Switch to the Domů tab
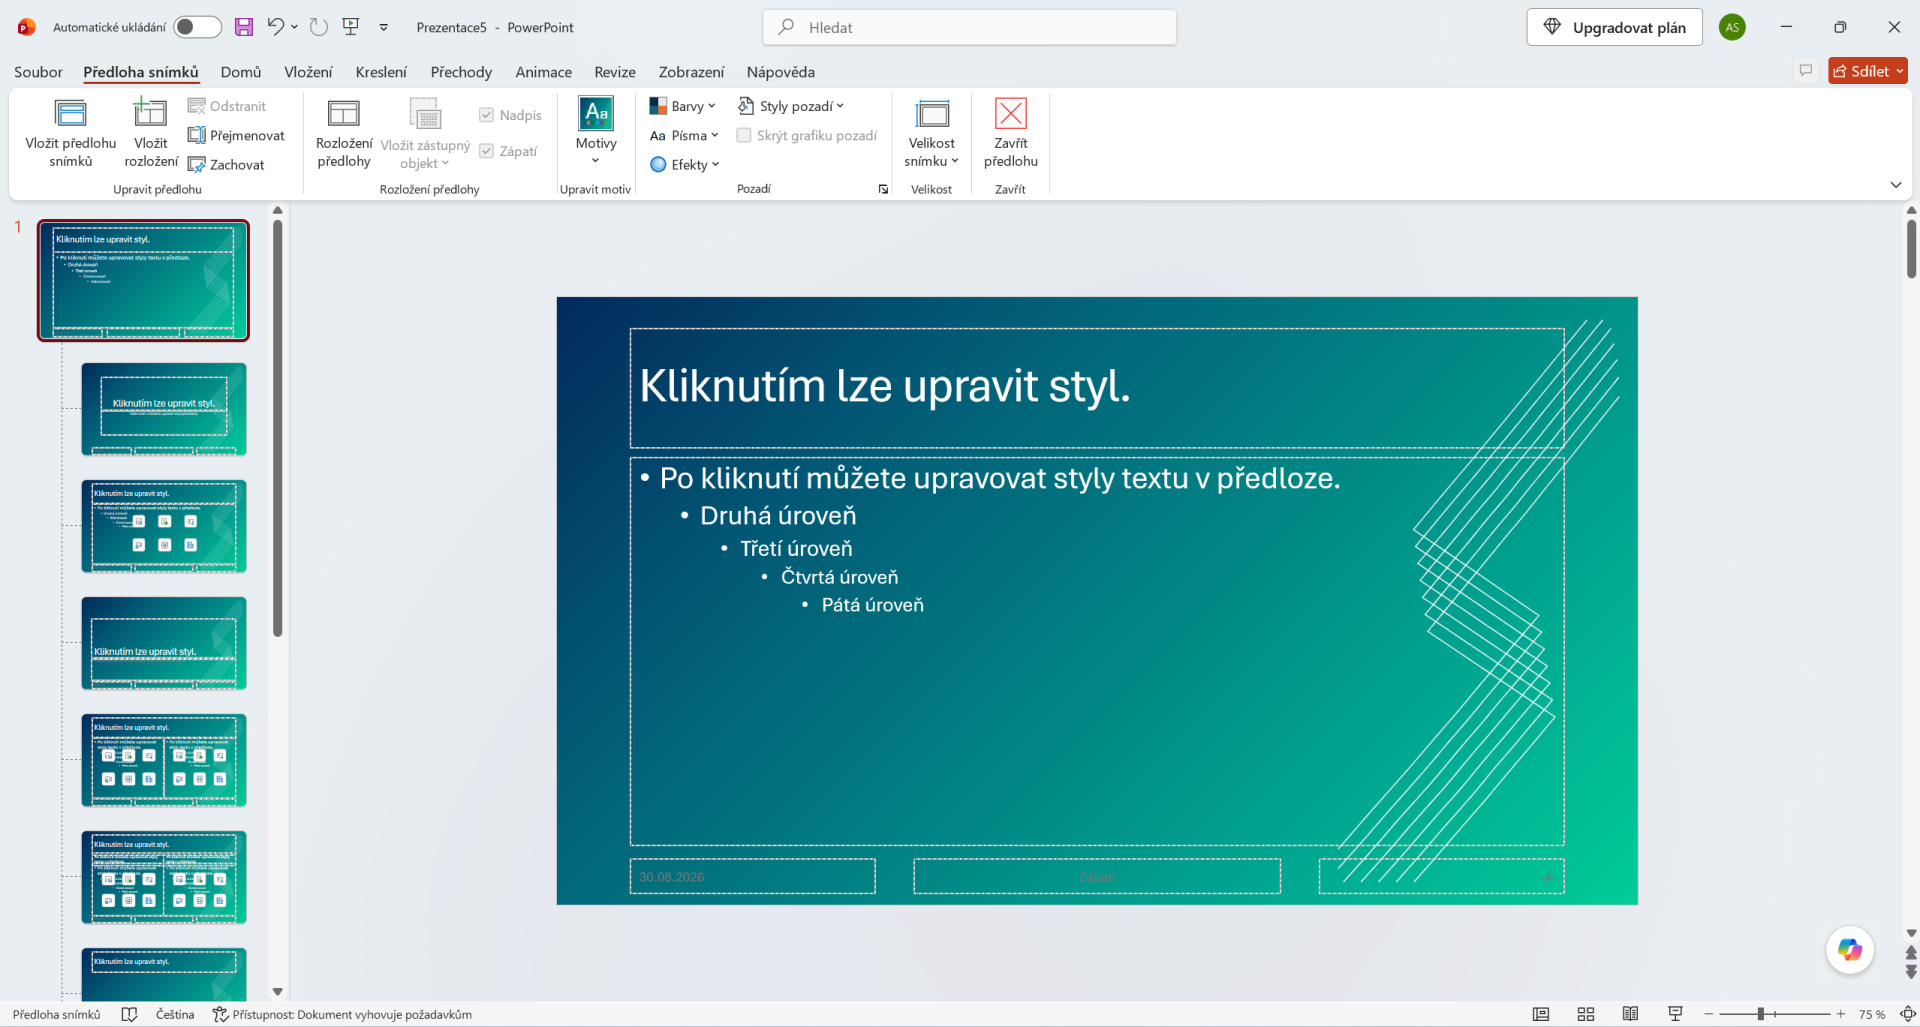This screenshot has height=1027, width=1920. [x=241, y=72]
